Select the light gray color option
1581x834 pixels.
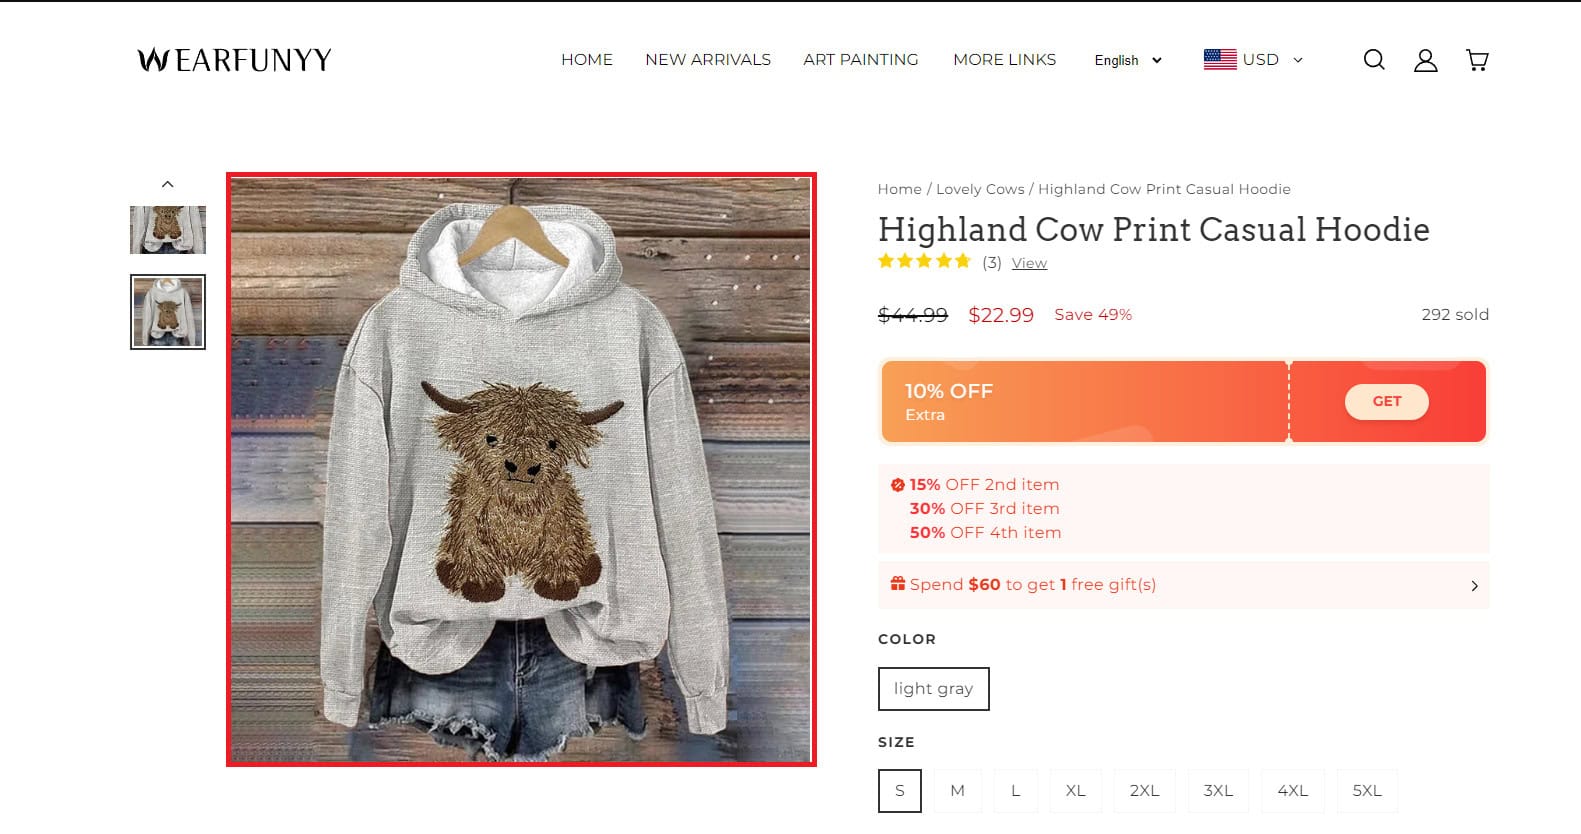pyautogui.click(x=932, y=689)
